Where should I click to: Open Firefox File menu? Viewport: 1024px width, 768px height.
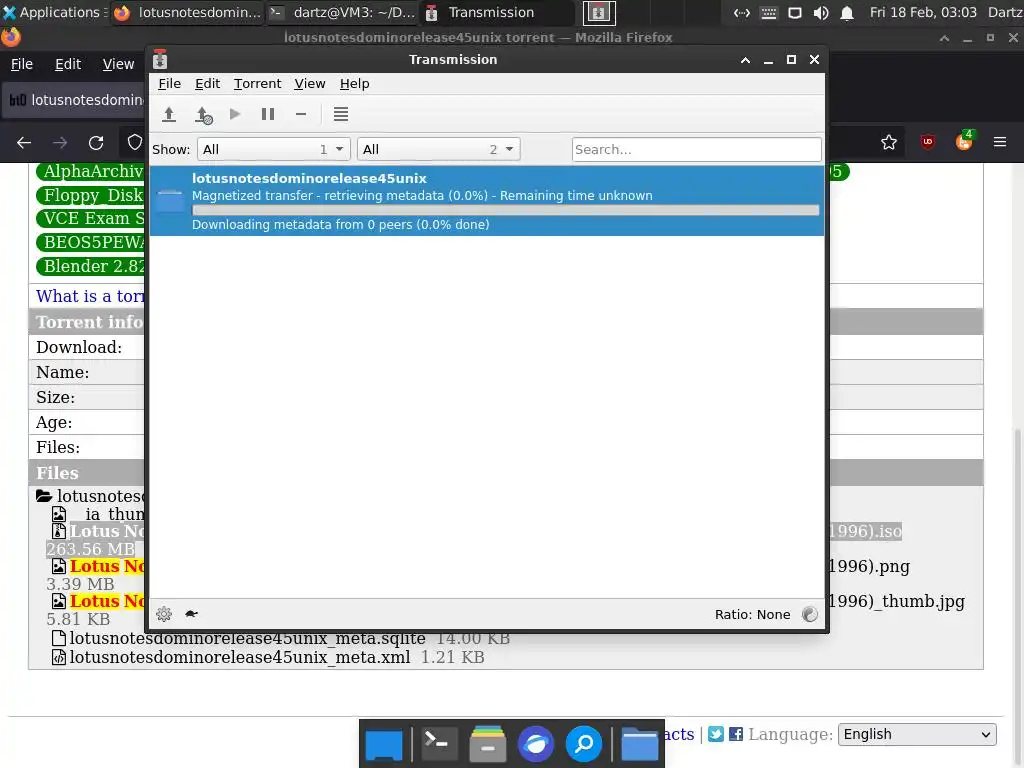click(22, 64)
